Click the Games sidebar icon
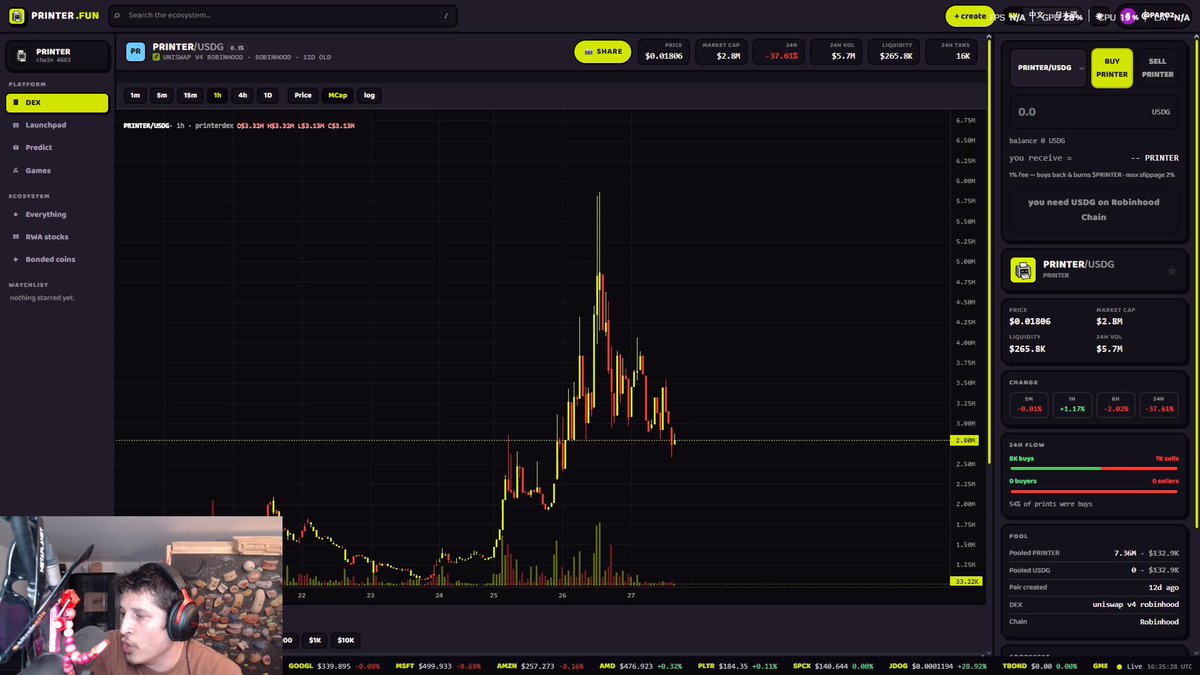1200x675 pixels. coord(15,170)
